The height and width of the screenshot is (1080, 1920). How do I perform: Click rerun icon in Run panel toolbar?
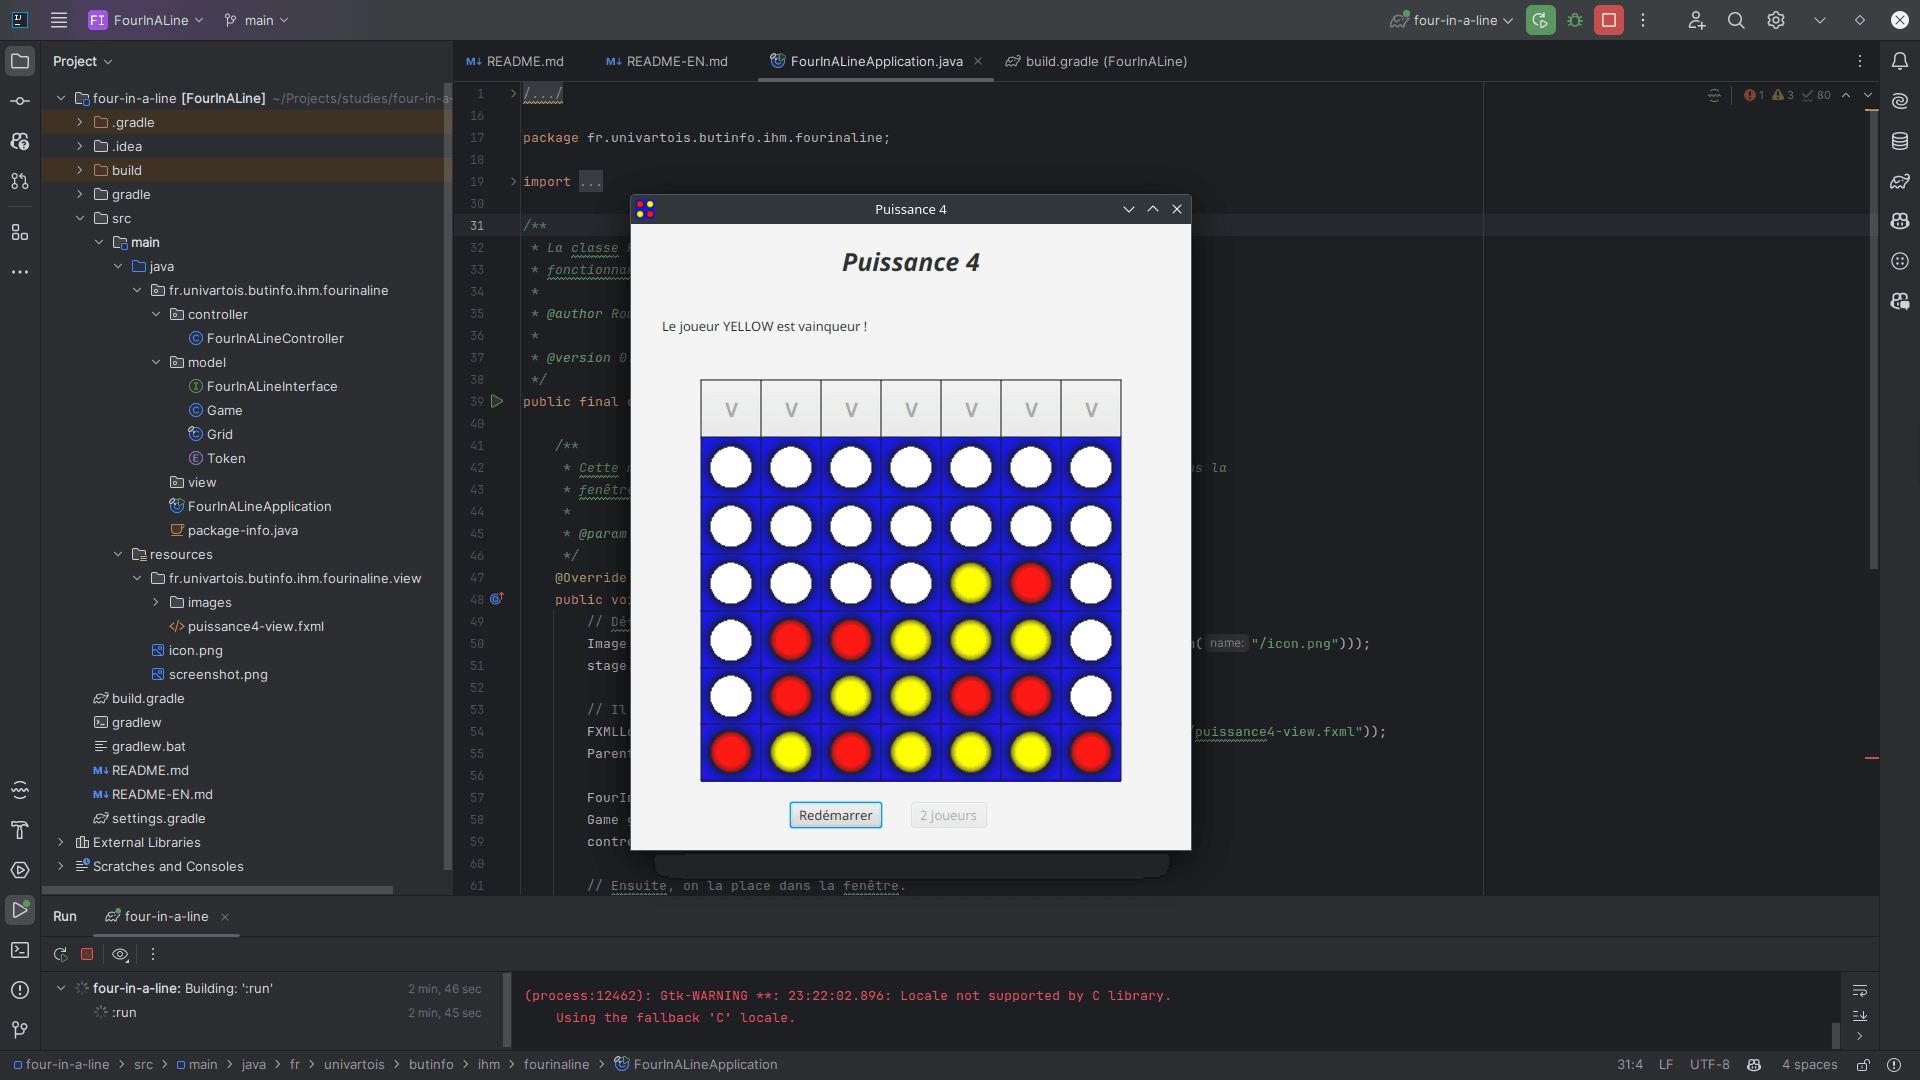click(x=60, y=954)
